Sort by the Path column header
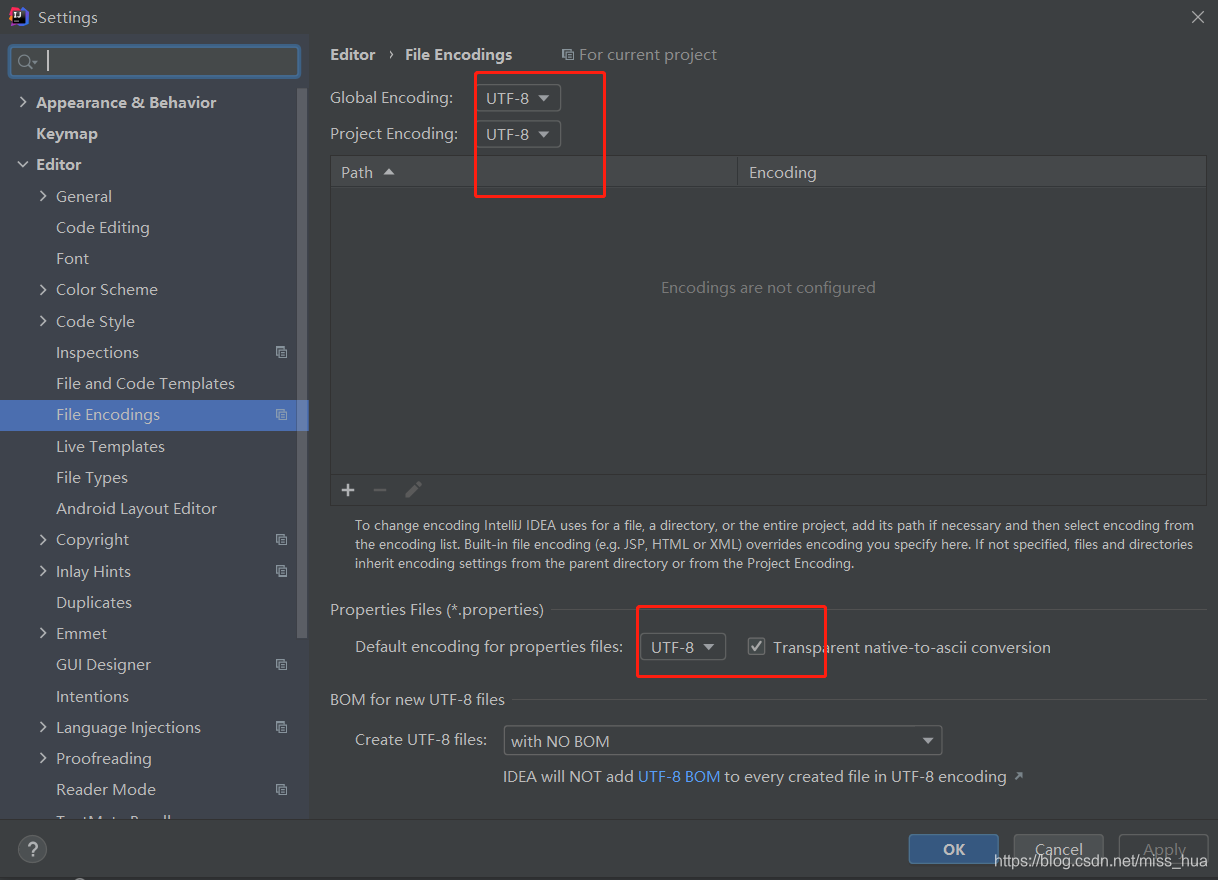1218x880 pixels. 534,172
